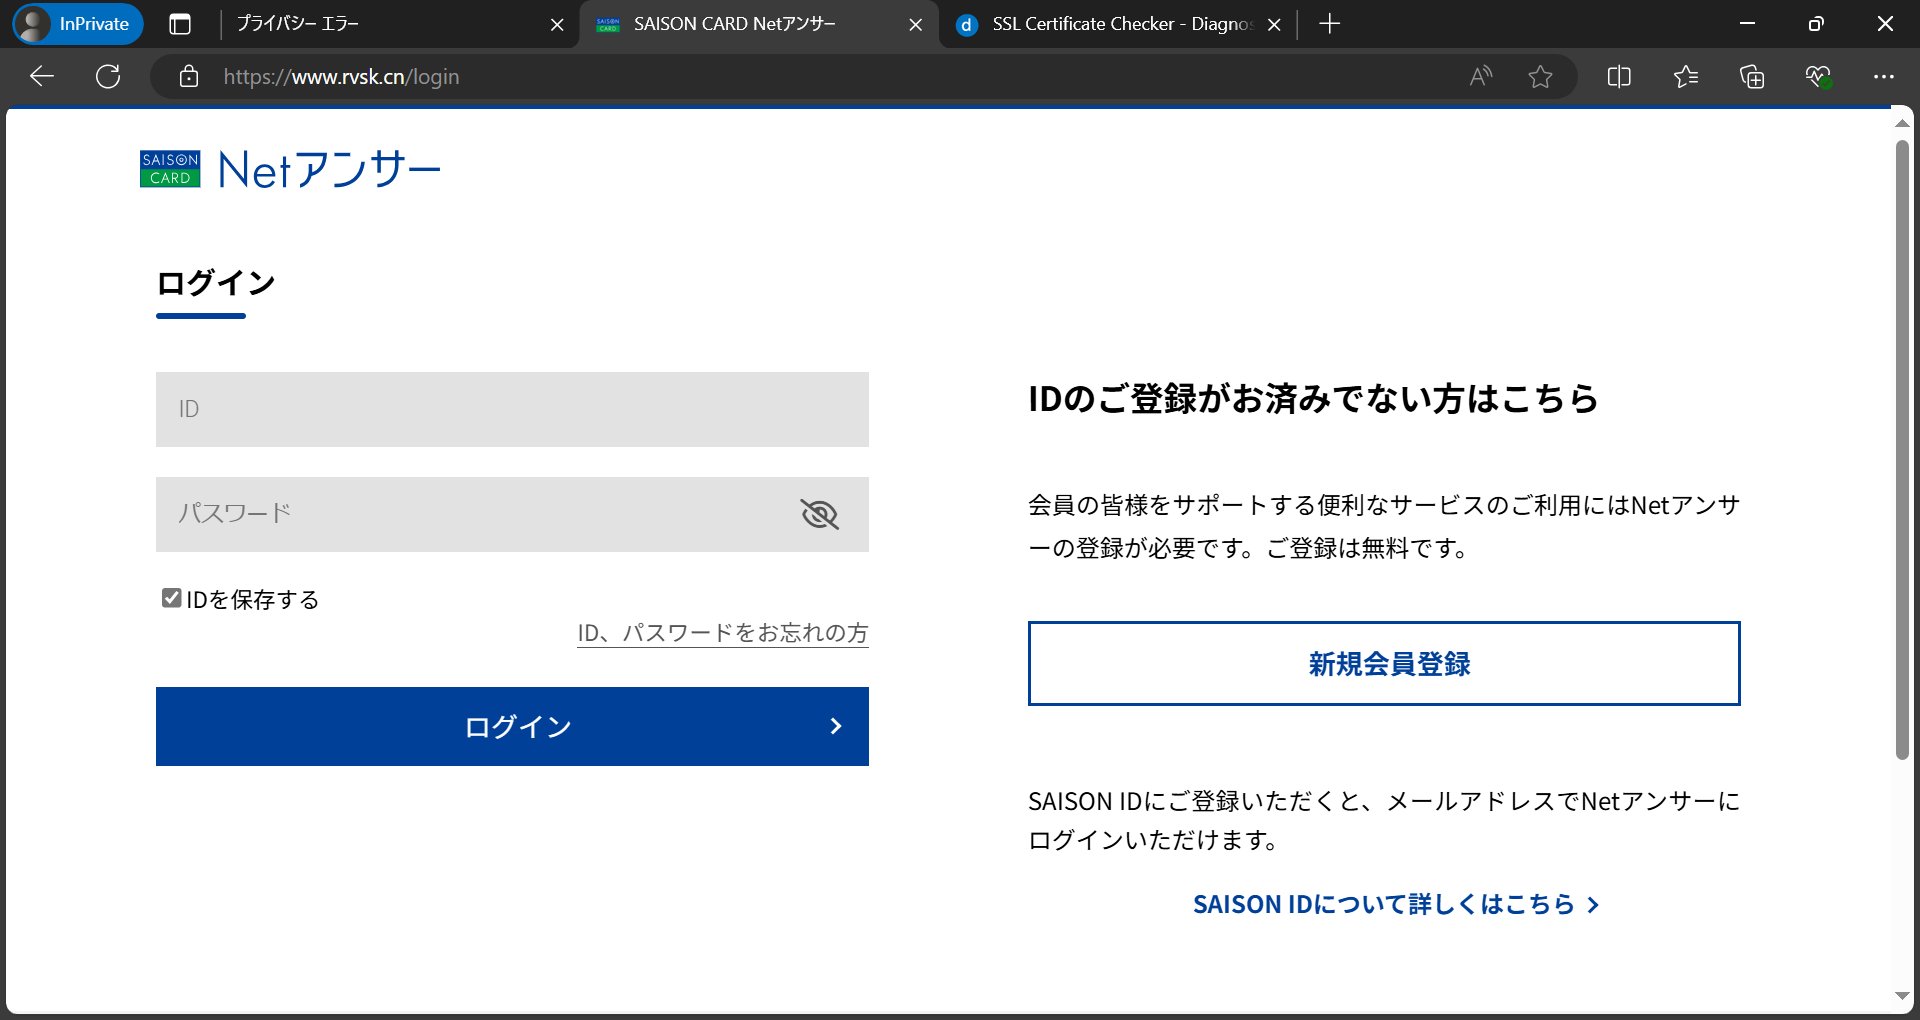Open a new tab with plus icon

[x=1329, y=24]
